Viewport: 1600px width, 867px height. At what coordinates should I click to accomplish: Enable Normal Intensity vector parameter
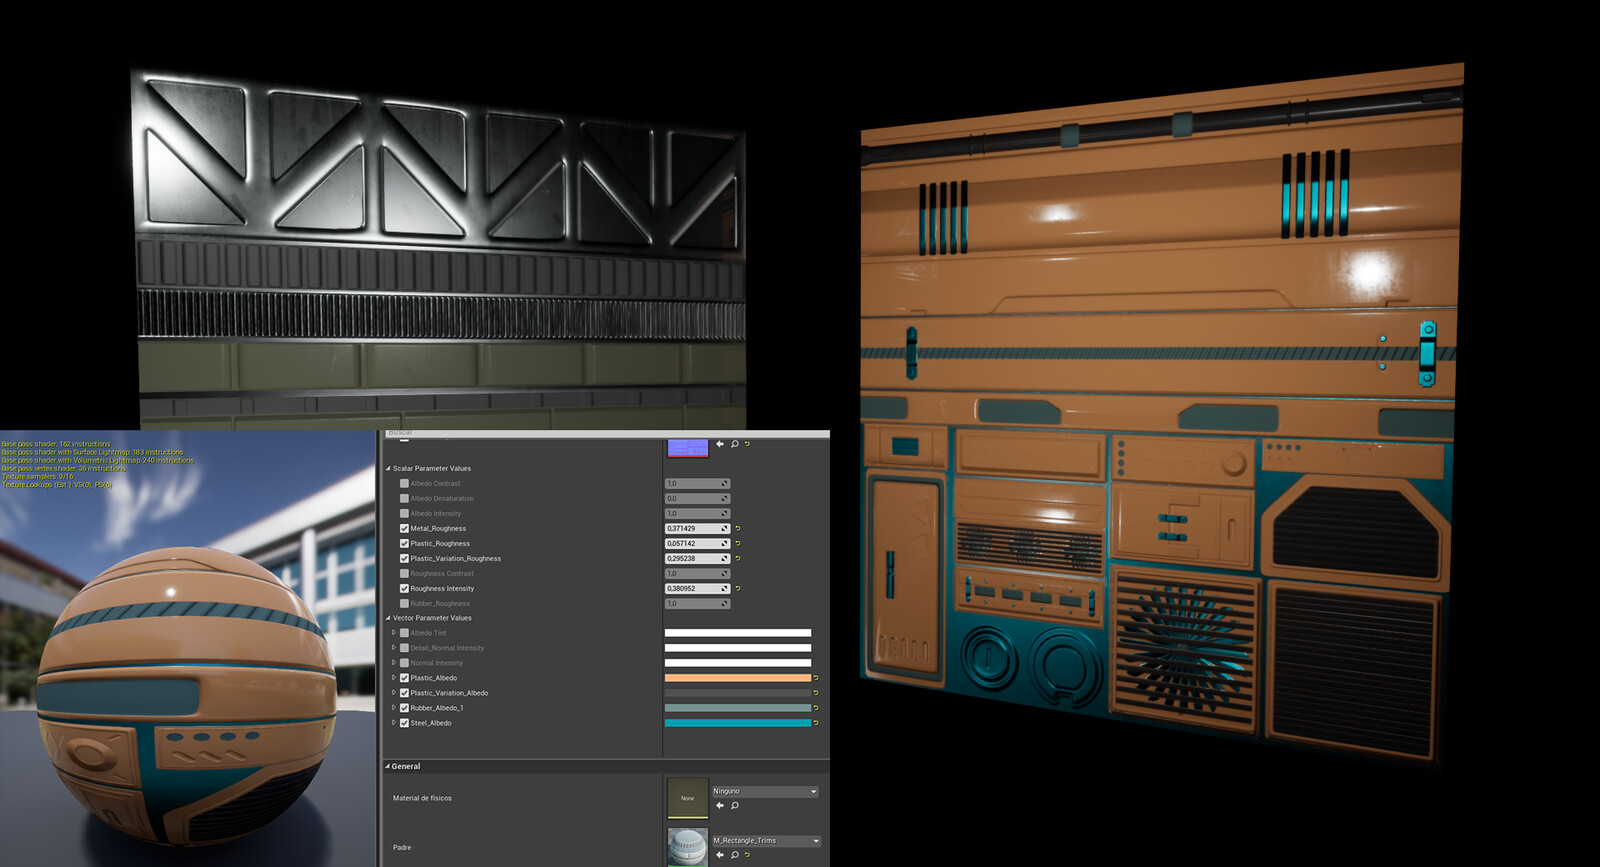click(404, 663)
